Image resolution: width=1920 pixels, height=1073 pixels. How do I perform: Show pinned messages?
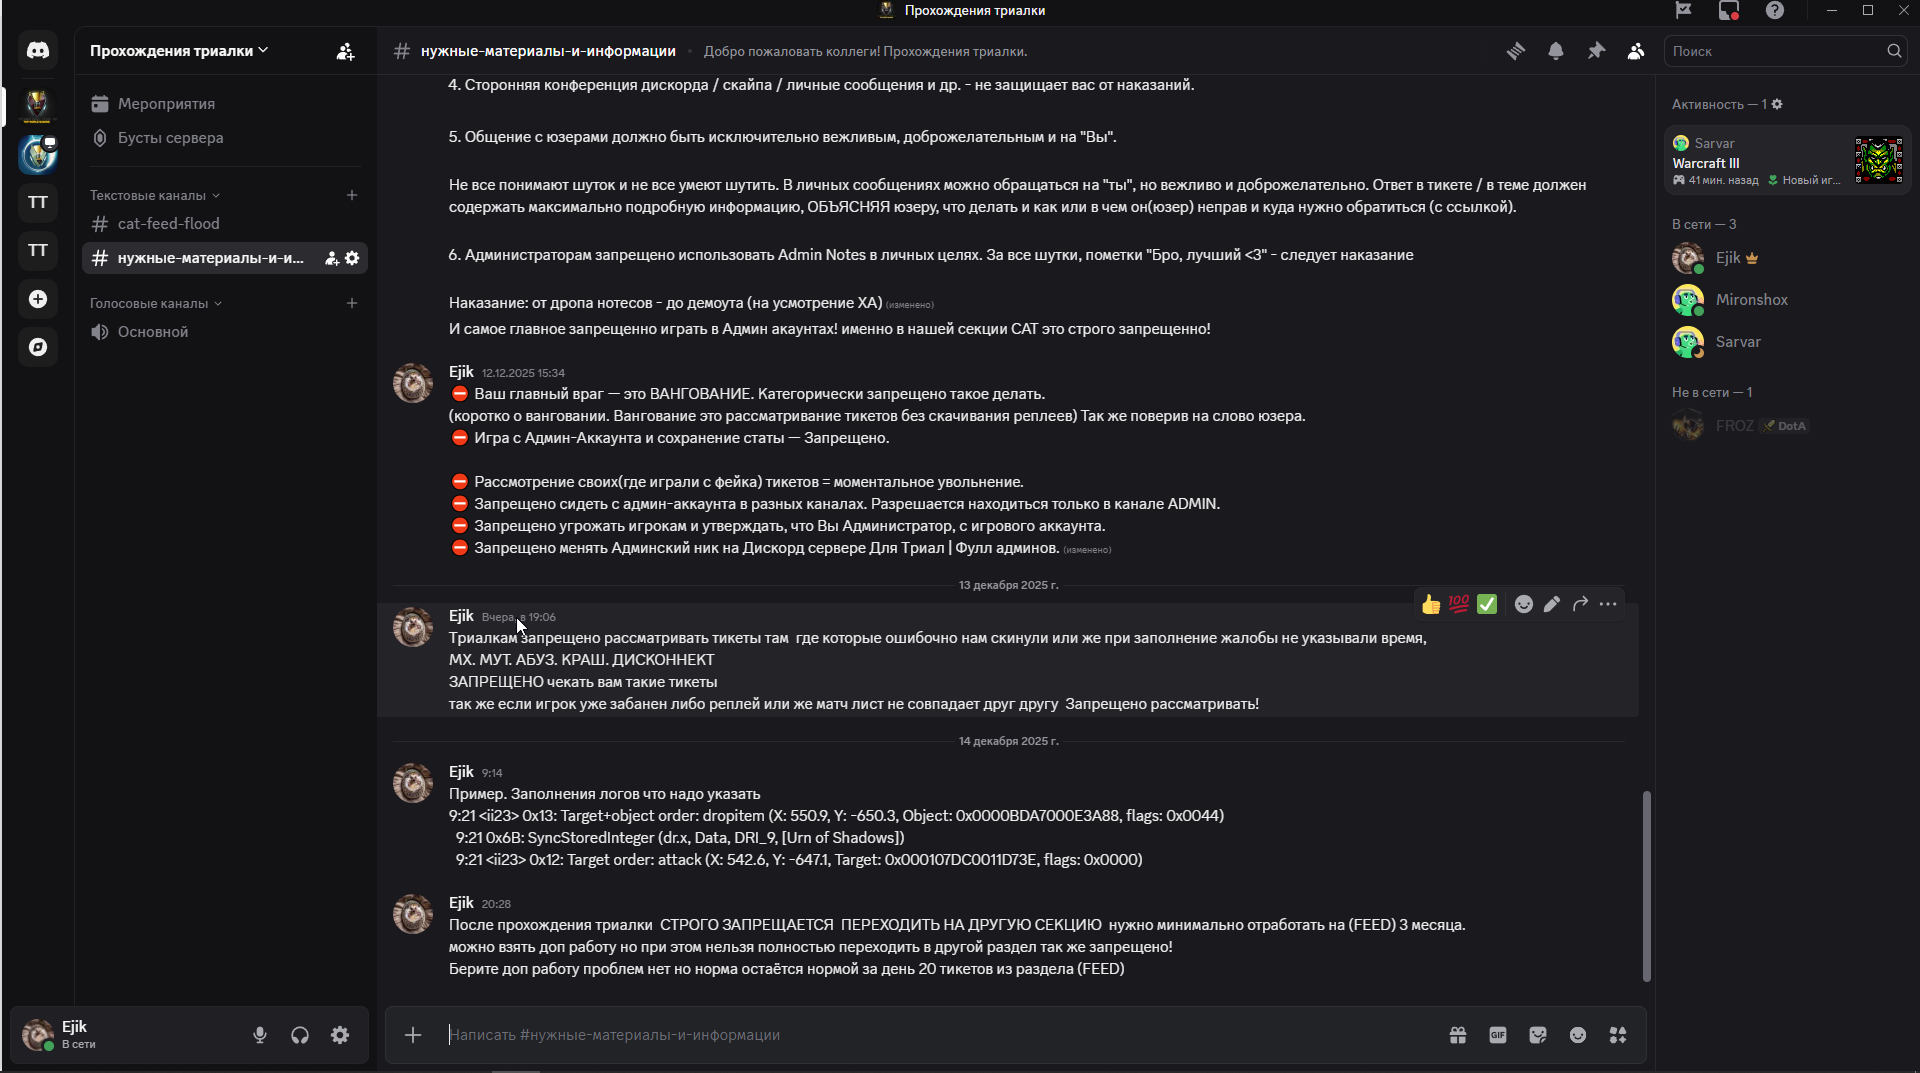coord(1596,51)
